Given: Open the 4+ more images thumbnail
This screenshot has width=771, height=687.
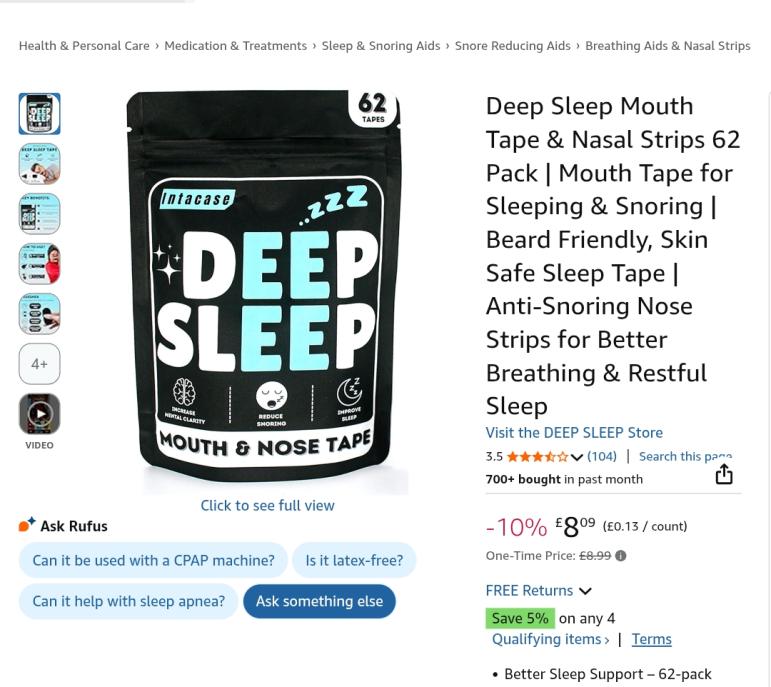Looking at the screenshot, I should pos(39,364).
